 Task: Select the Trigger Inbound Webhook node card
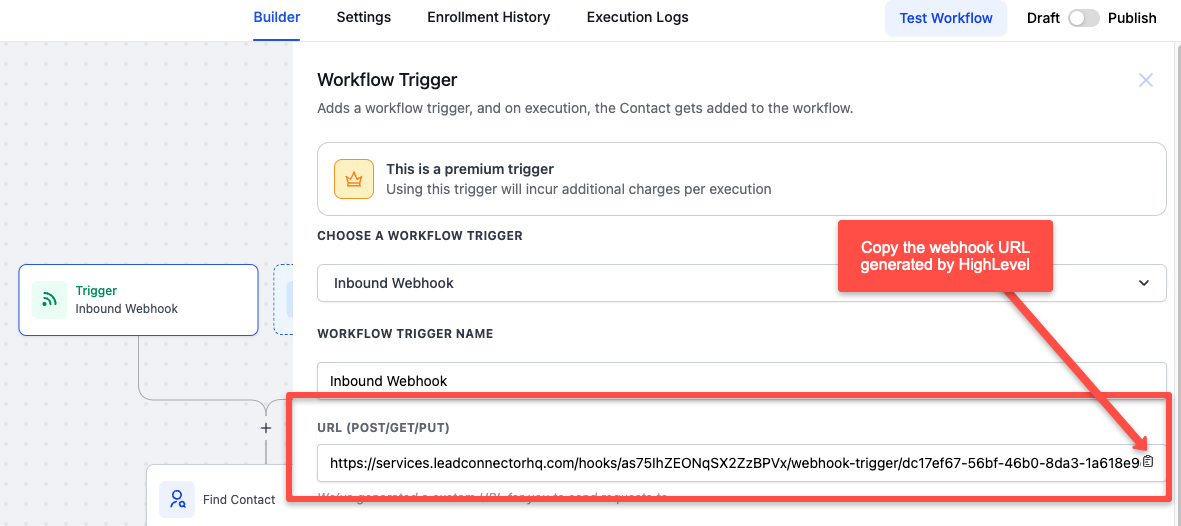(139, 300)
